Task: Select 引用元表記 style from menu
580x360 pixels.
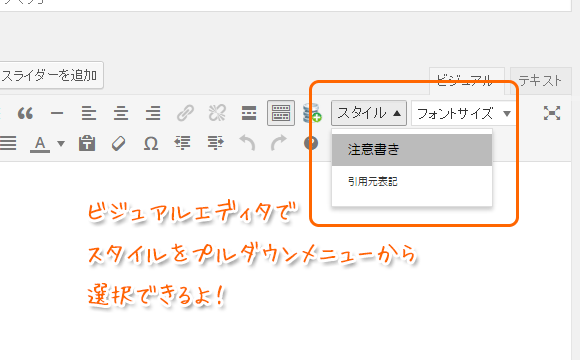Action: pyautogui.click(x=412, y=182)
